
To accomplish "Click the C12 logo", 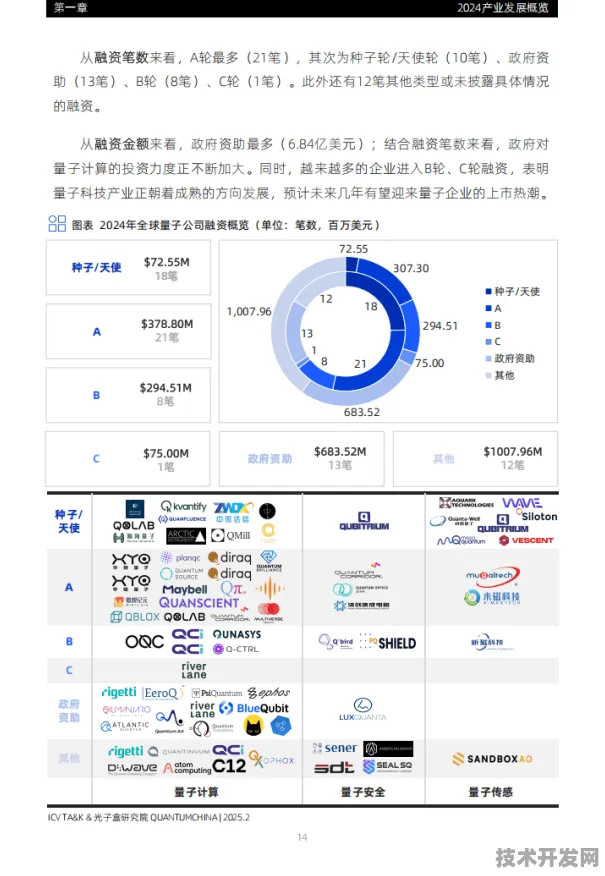I will pyautogui.click(x=229, y=766).
